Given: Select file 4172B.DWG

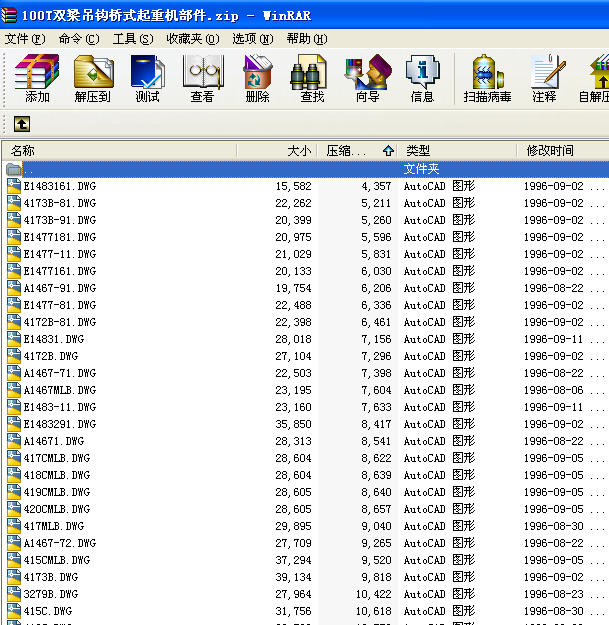Looking at the screenshot, I should (51, 356).
